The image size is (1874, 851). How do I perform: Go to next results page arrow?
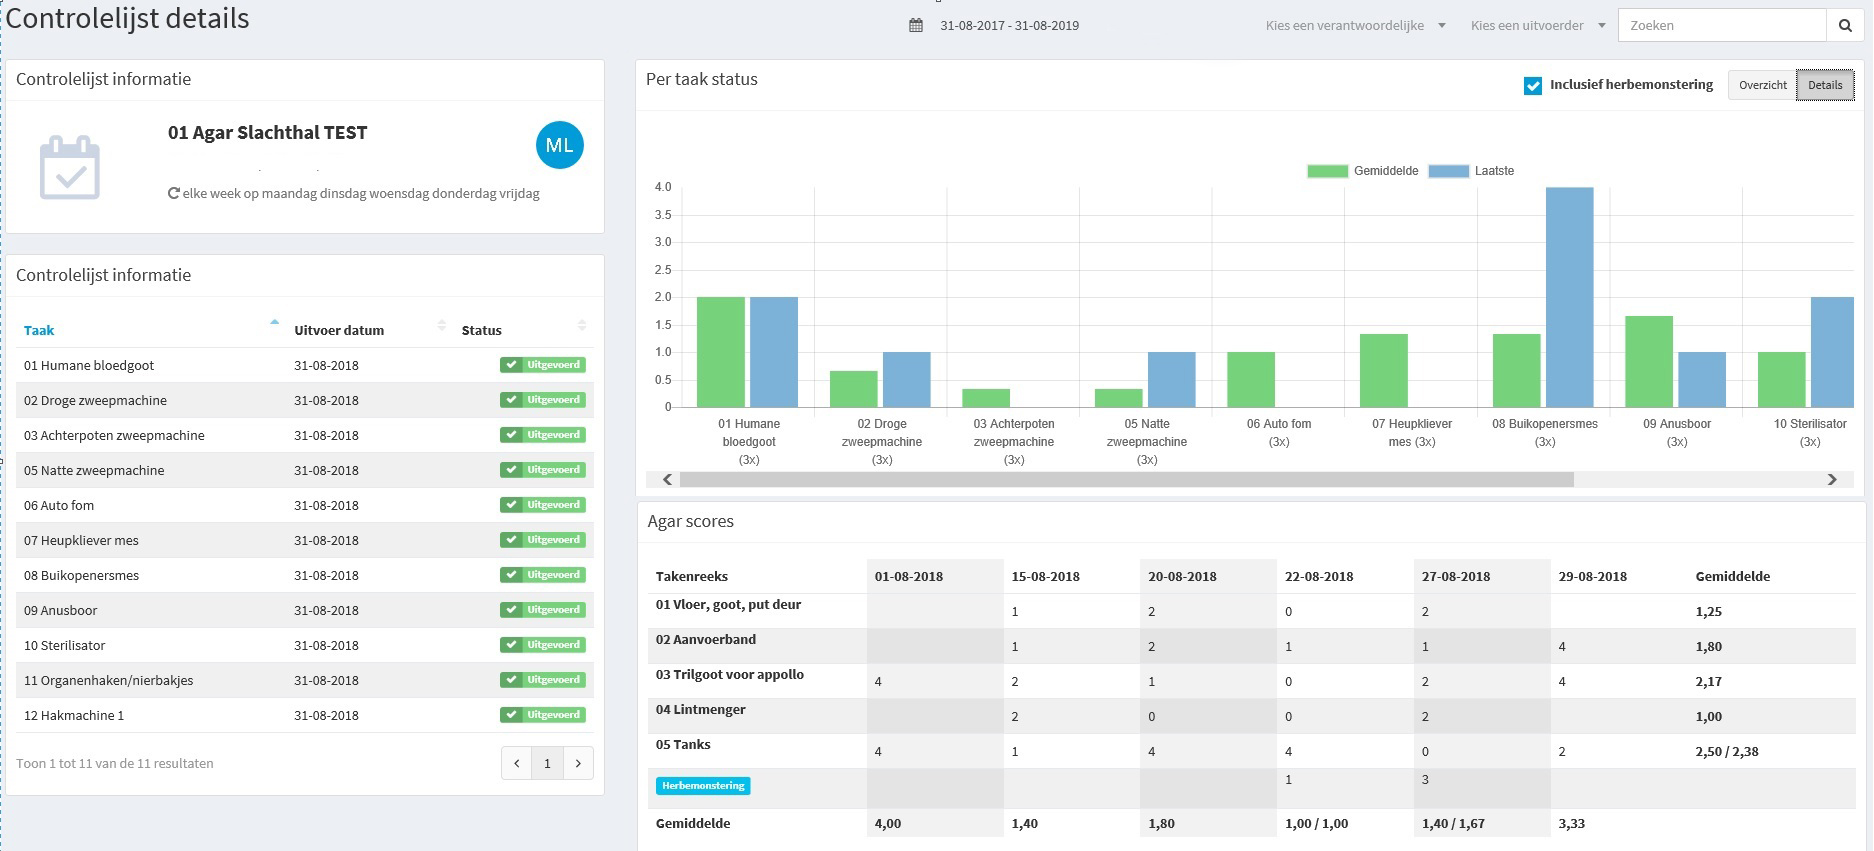click(578, 763)
